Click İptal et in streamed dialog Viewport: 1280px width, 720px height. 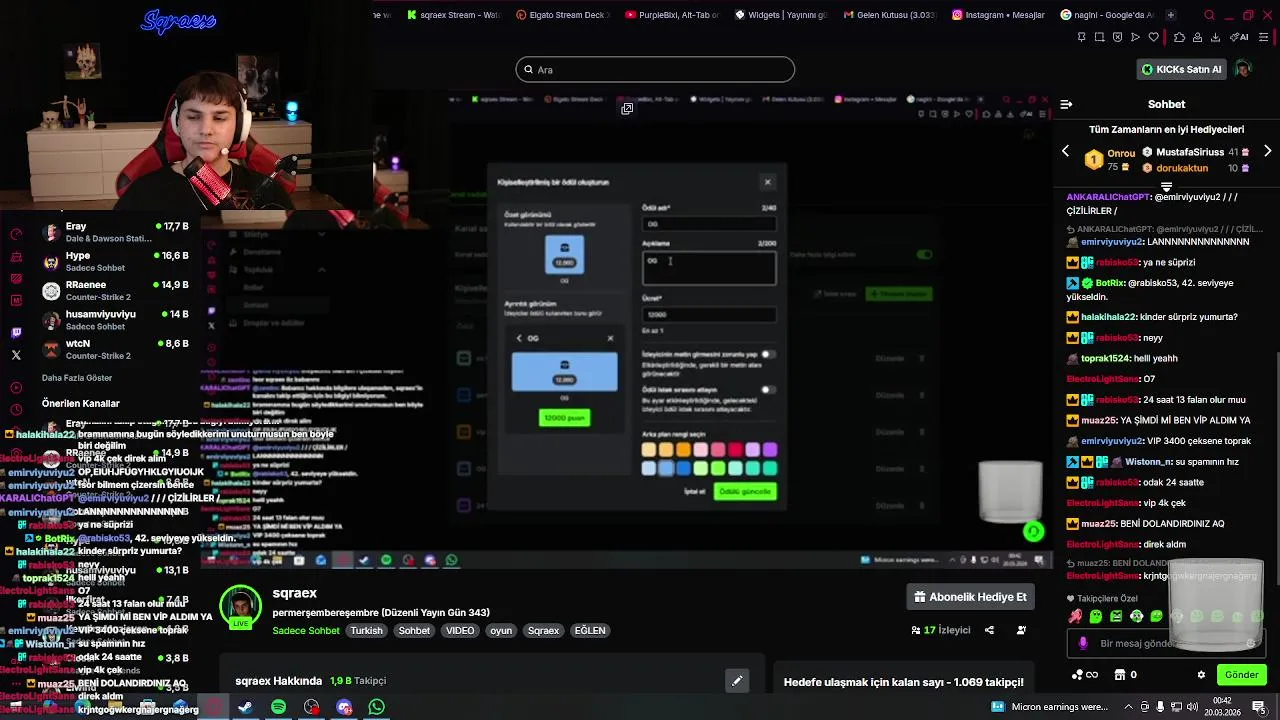[694, 491]
